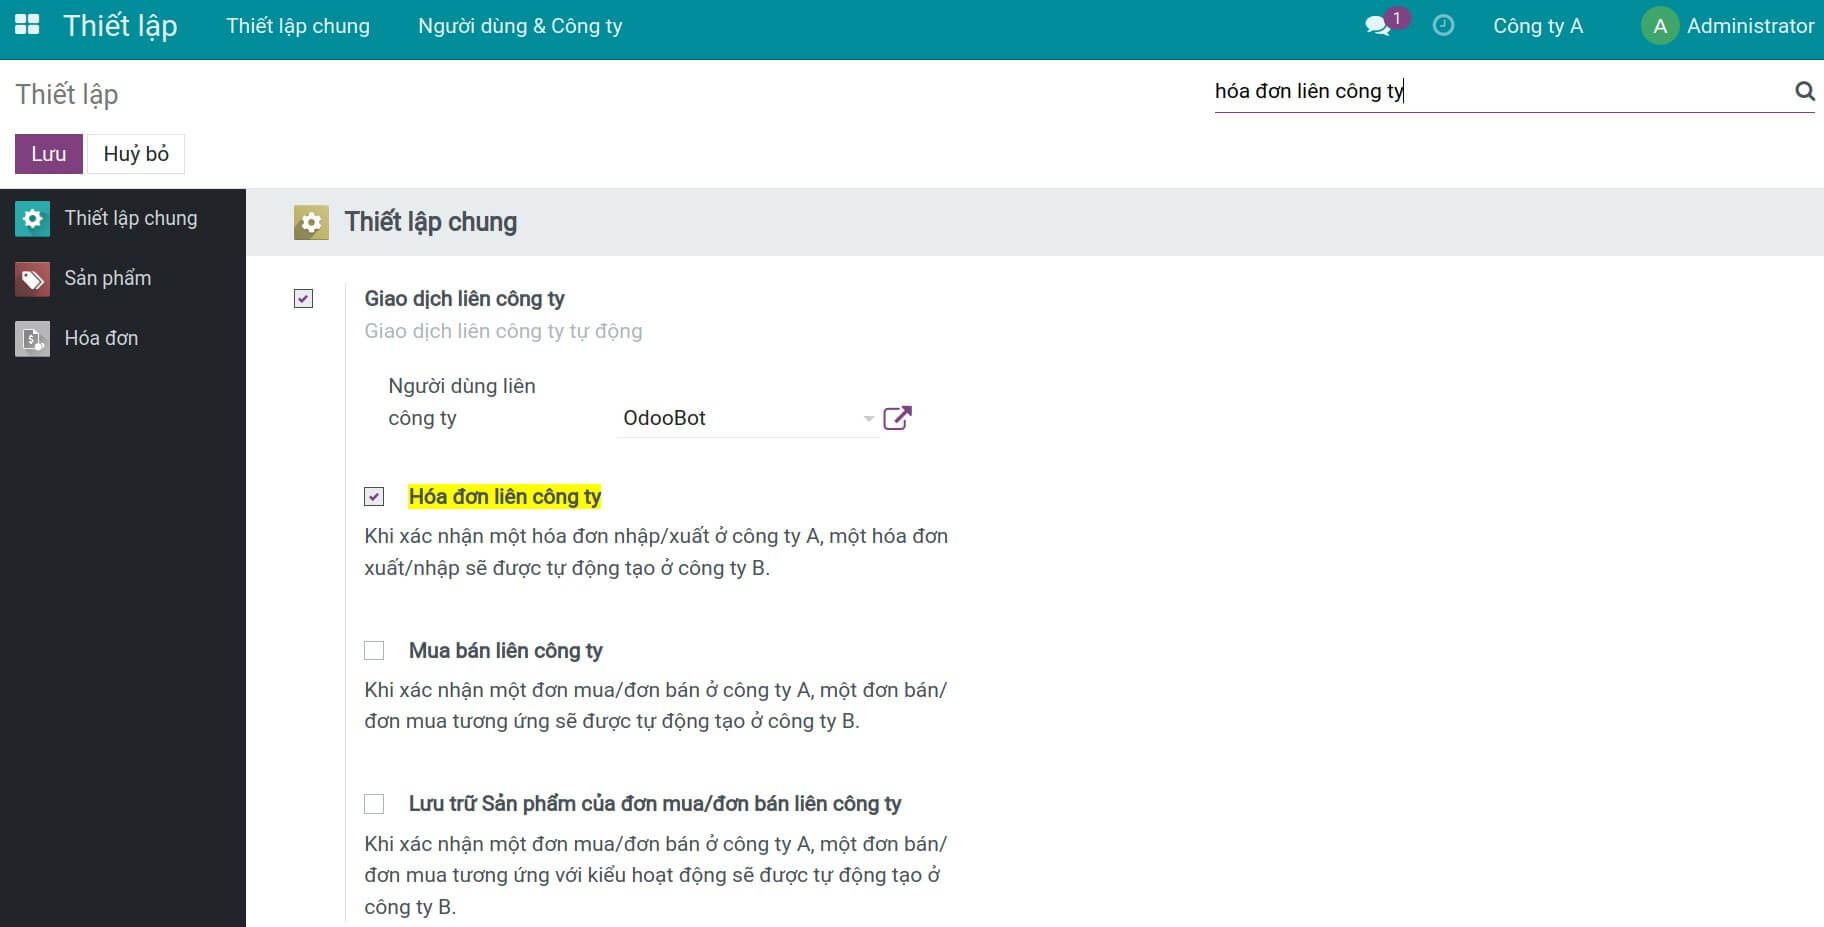Click the activities clock icon
The width and height of the screenshot is (1824, 927).
pyautogui.click(x=1443, y=26)
